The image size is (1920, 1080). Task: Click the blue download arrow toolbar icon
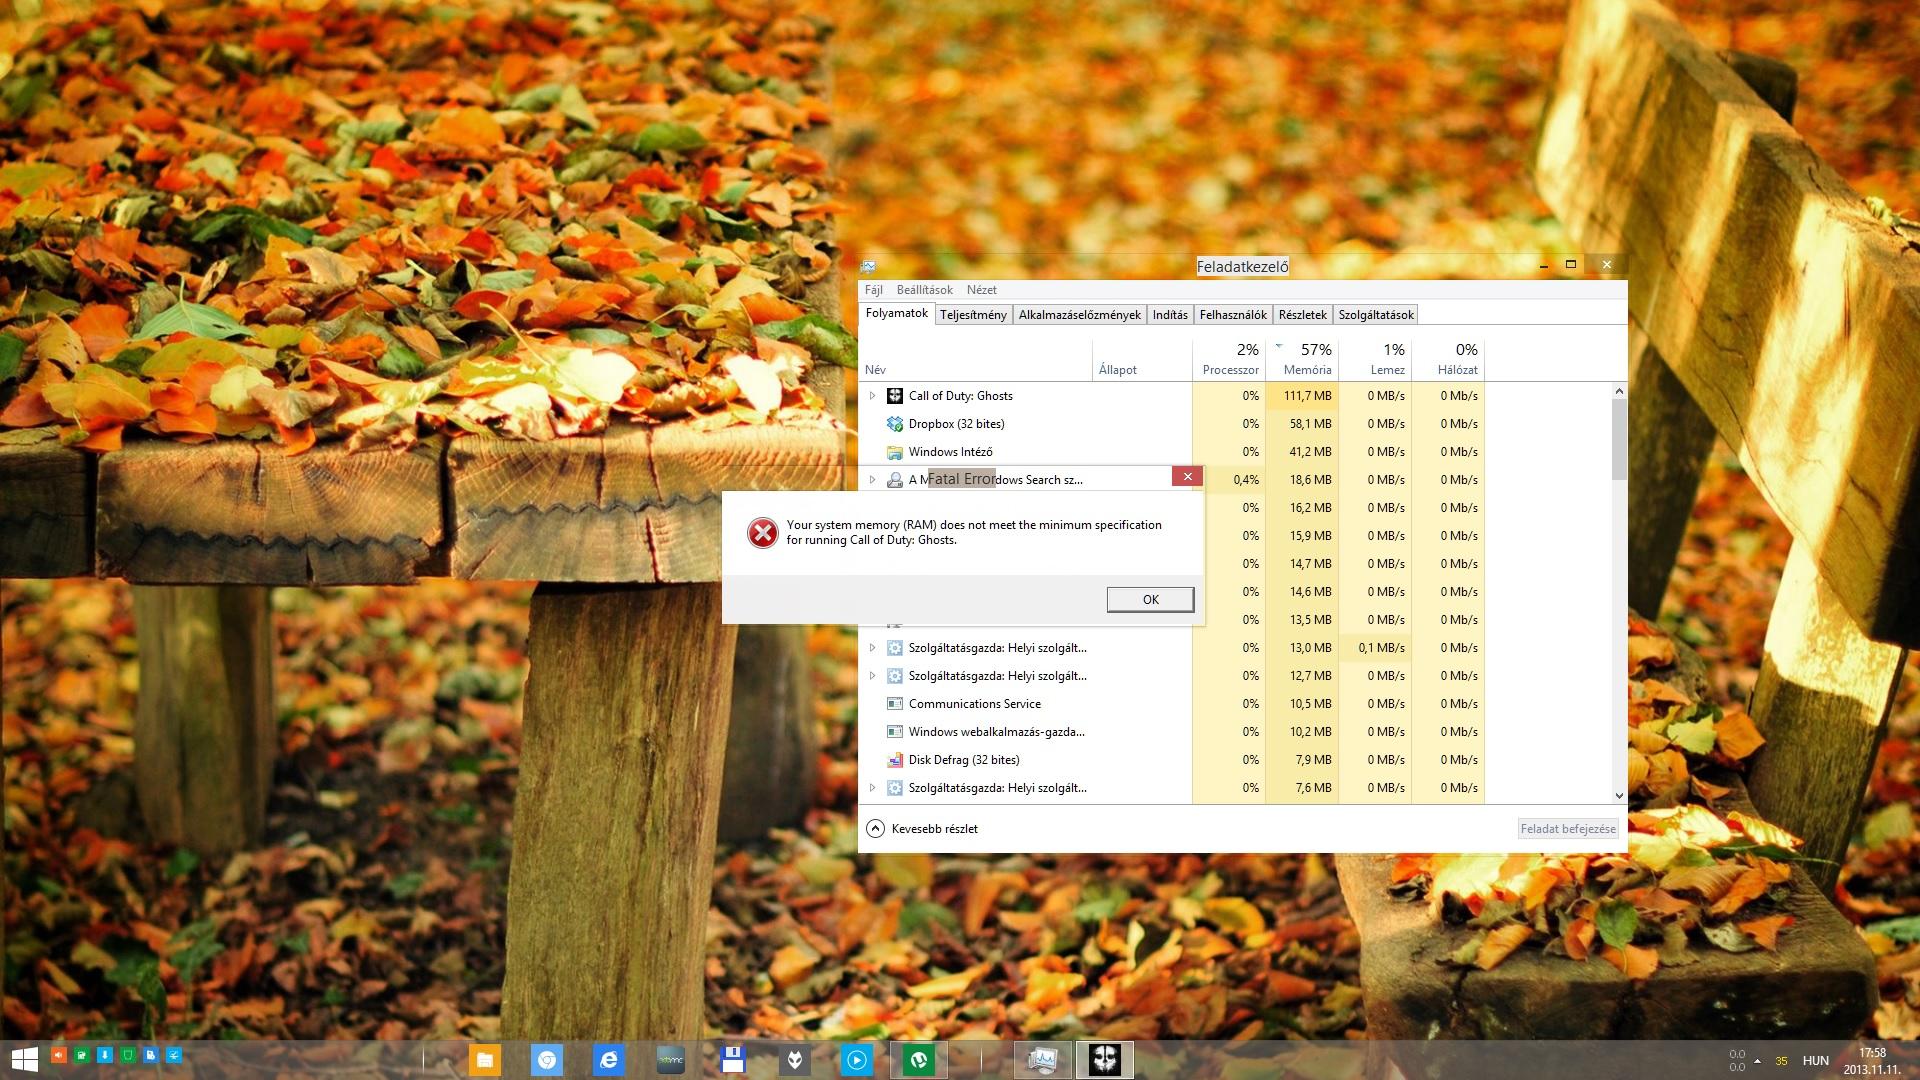(x=104, y=1055)
